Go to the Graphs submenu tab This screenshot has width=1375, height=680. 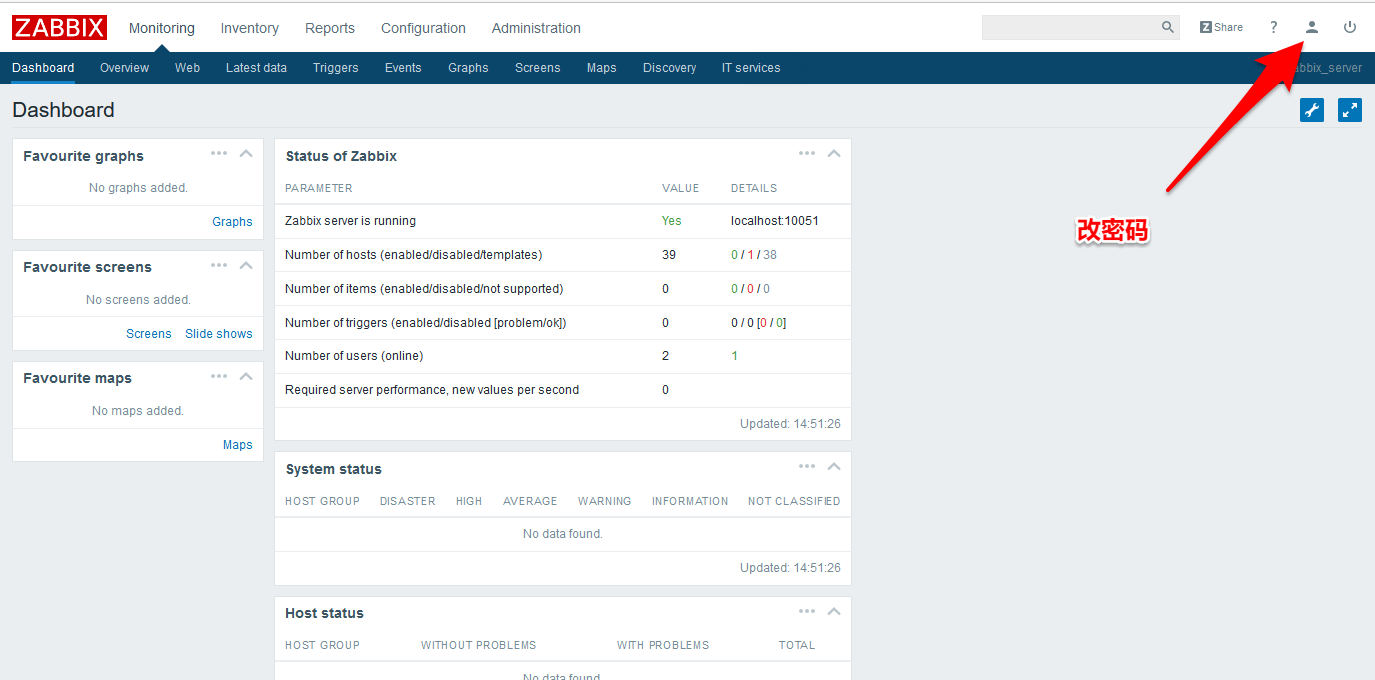[x=468, y=68]
